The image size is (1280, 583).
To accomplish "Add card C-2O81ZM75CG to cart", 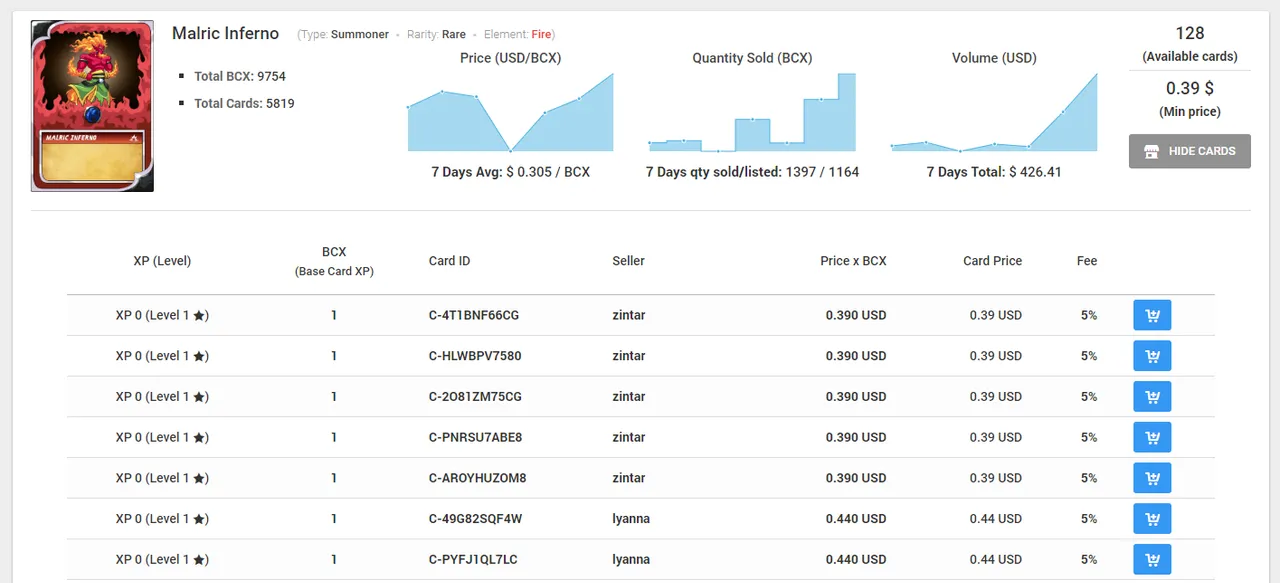I will pyautogui.click(x=1152, y=397).
